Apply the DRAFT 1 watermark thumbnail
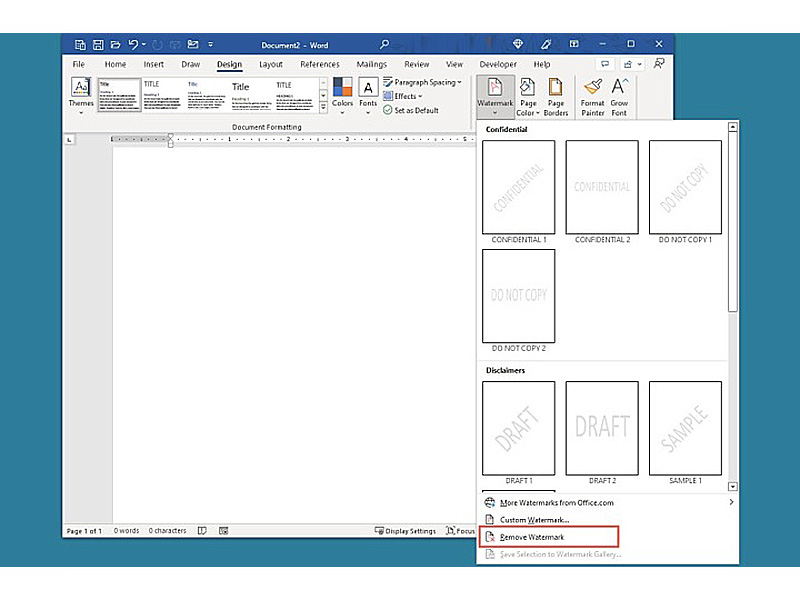Image resolution: width=800 pixels, height=600 pixels. coord(518,428)
